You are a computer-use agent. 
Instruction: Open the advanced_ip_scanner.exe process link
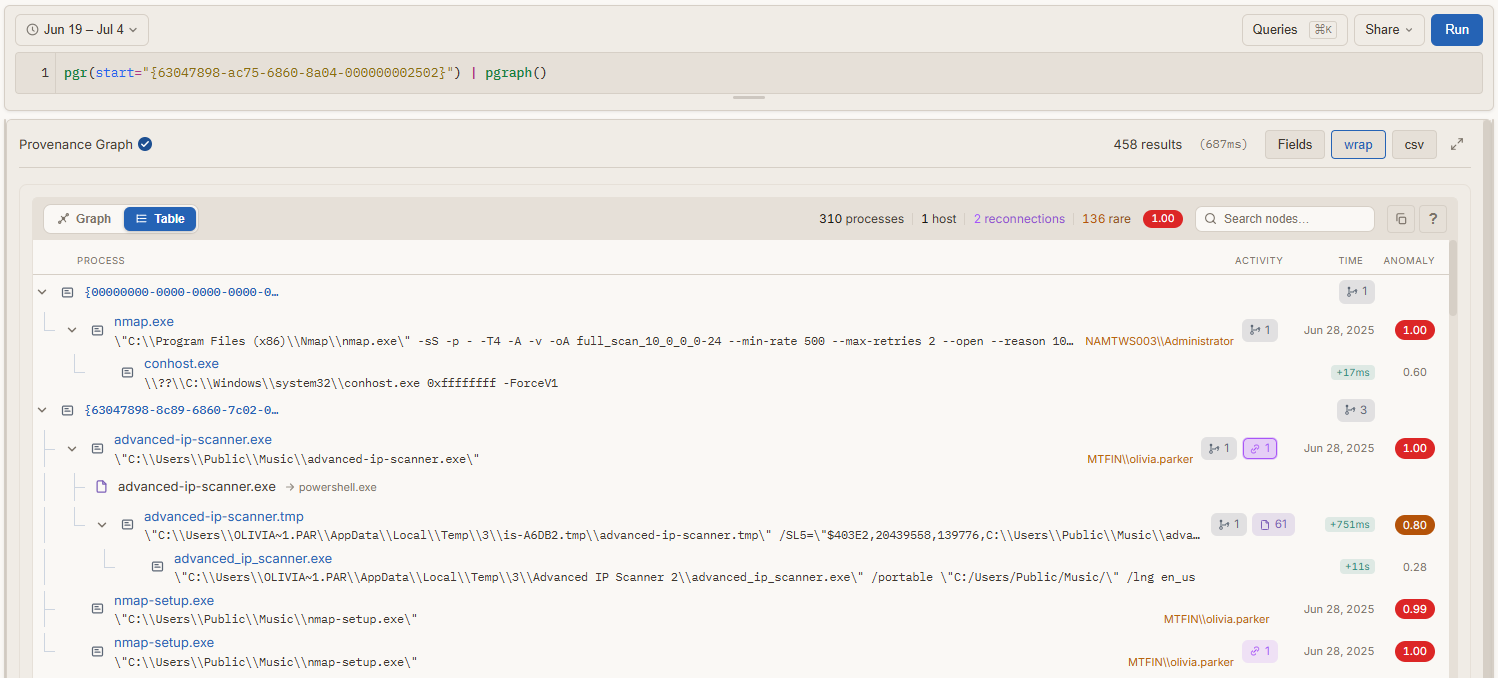coord(253,559)
